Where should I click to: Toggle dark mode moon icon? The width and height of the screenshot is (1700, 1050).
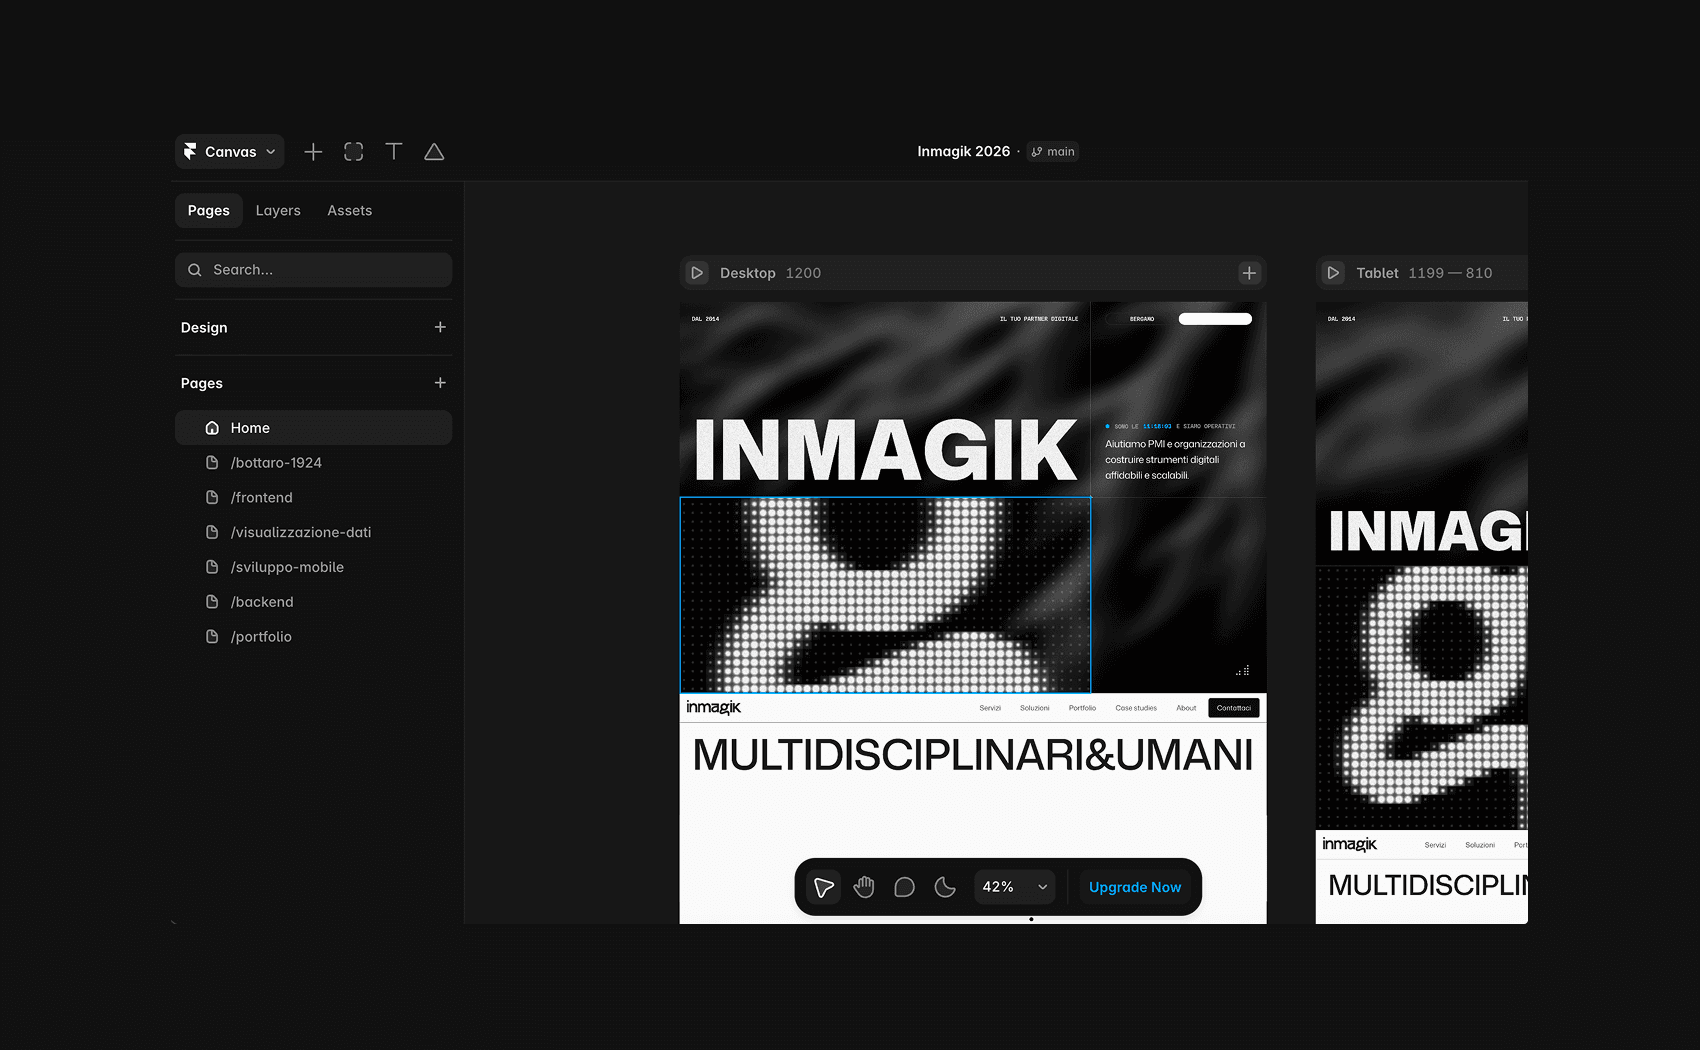pyautogui.click(x=945, y=887)
